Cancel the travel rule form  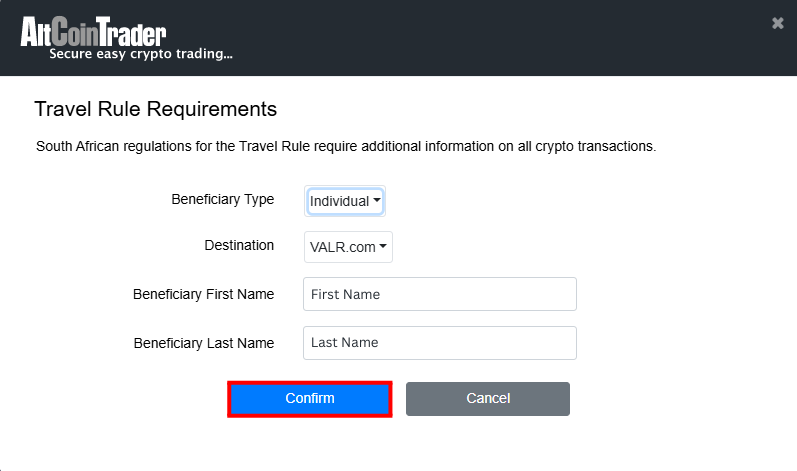click(487, 399)
